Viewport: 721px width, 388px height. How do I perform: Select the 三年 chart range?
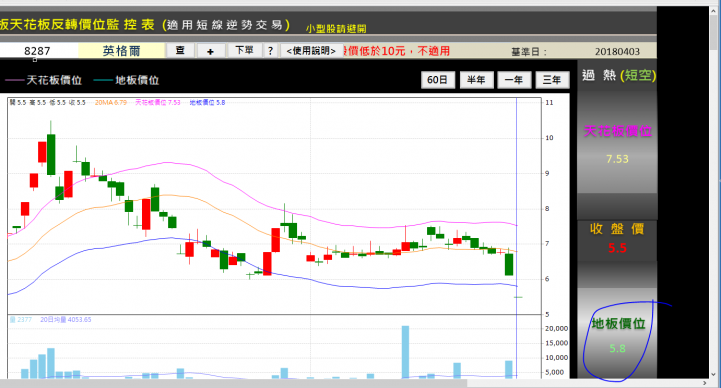(x=552, y=80)
